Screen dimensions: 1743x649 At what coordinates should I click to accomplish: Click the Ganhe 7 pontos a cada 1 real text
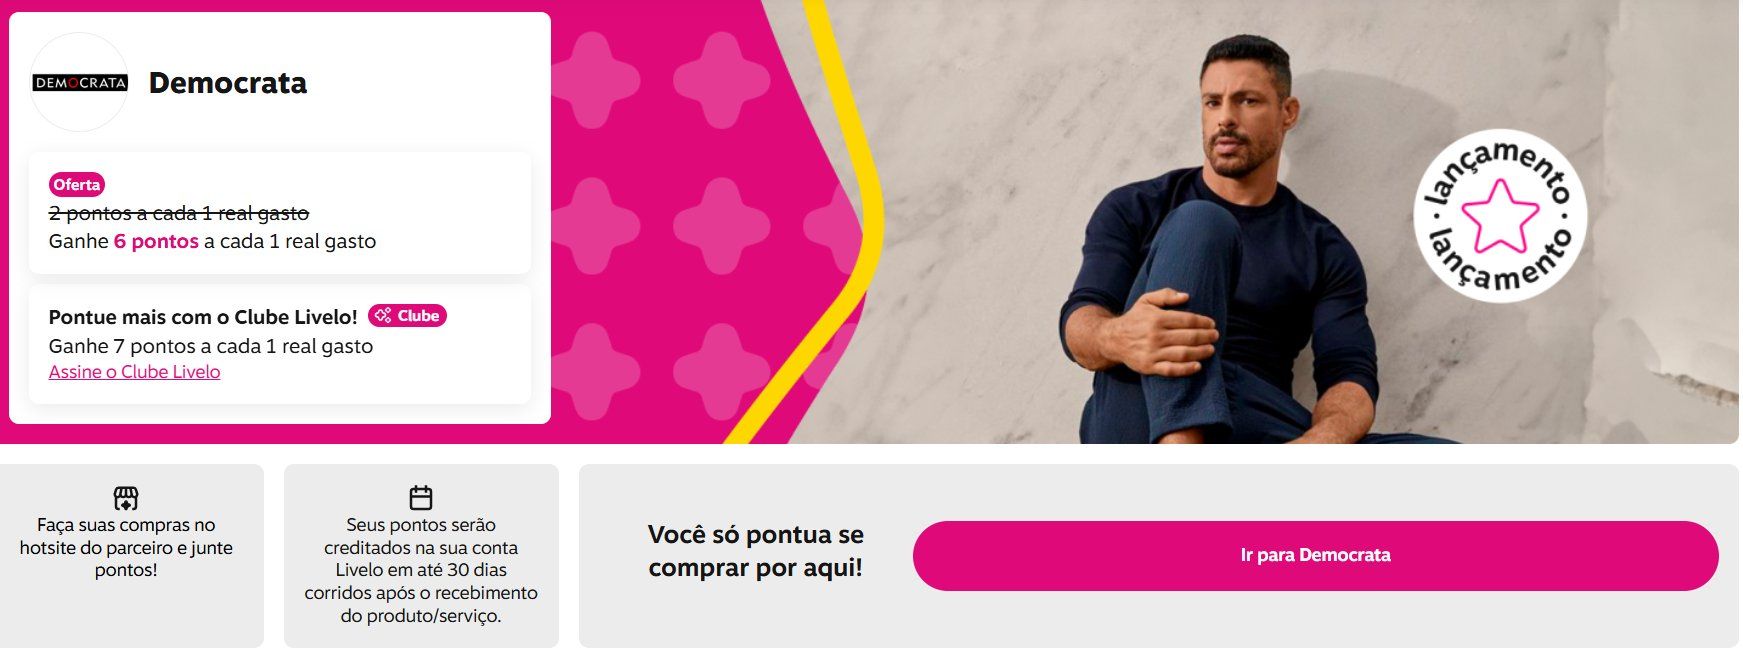211,346
